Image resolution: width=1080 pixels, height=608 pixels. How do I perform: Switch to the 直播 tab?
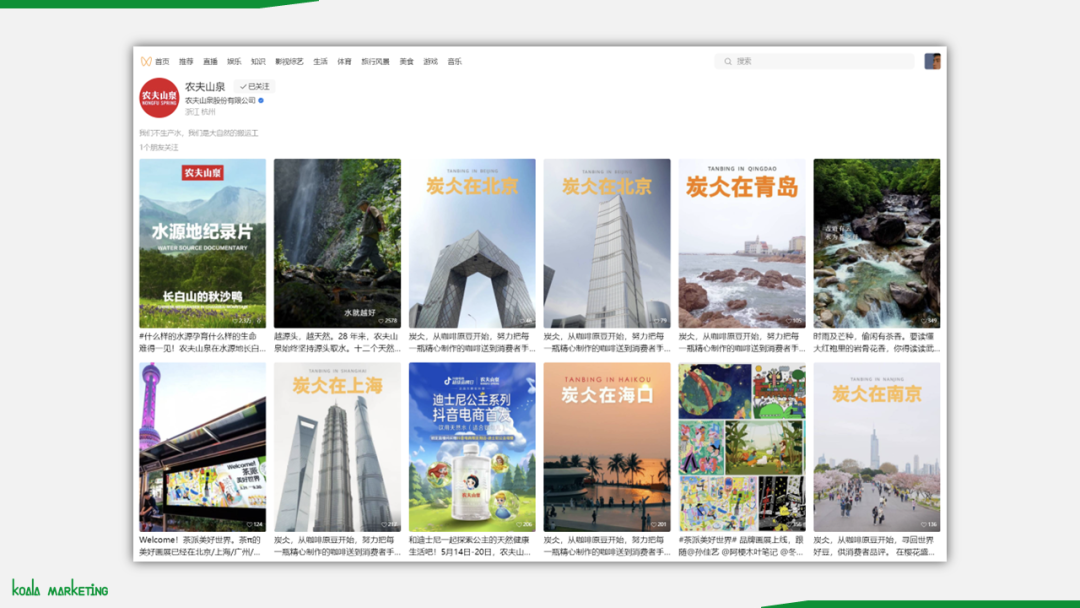[210, 61]
